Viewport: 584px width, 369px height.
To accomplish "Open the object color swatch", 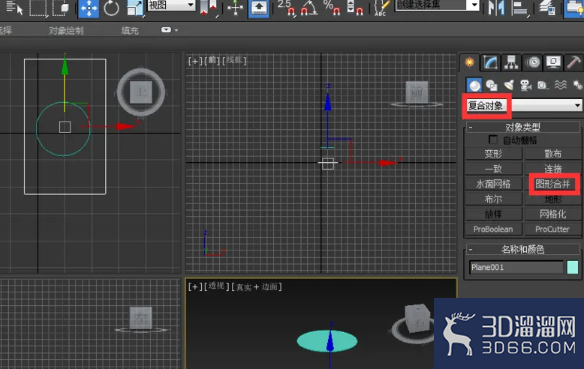I will 572,267.
